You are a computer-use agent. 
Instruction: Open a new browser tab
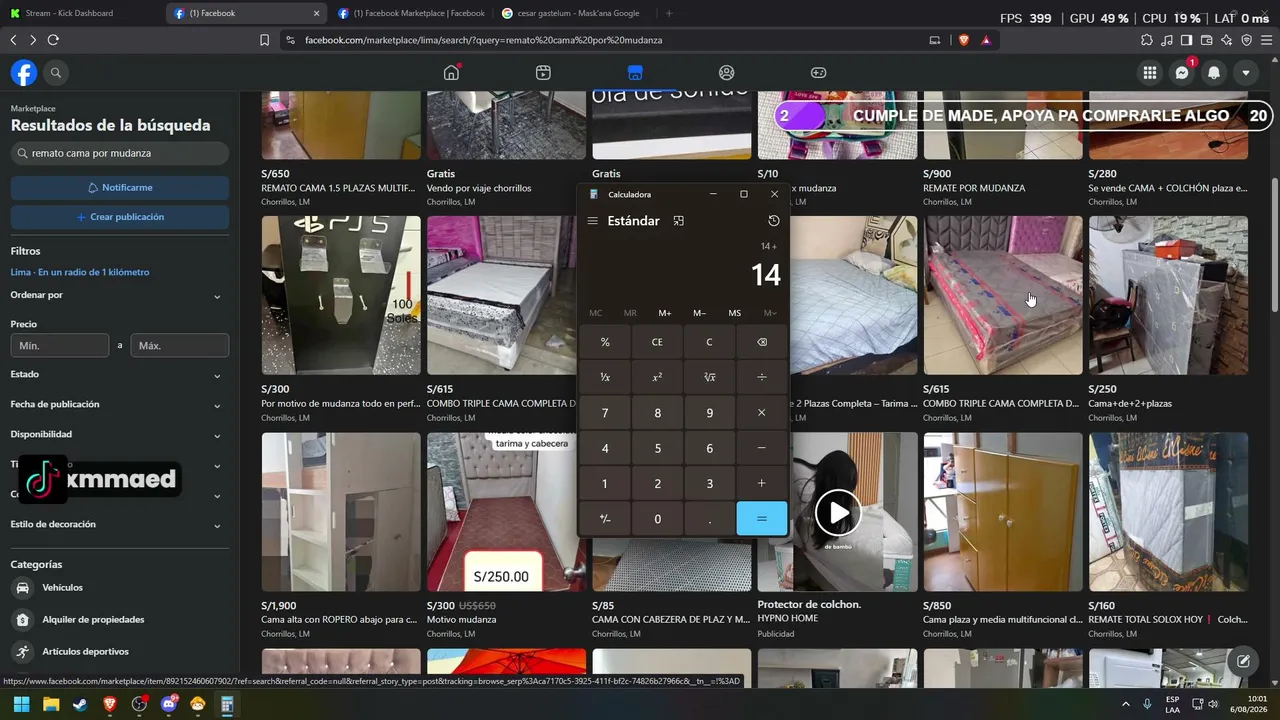(x=669, y=13)
